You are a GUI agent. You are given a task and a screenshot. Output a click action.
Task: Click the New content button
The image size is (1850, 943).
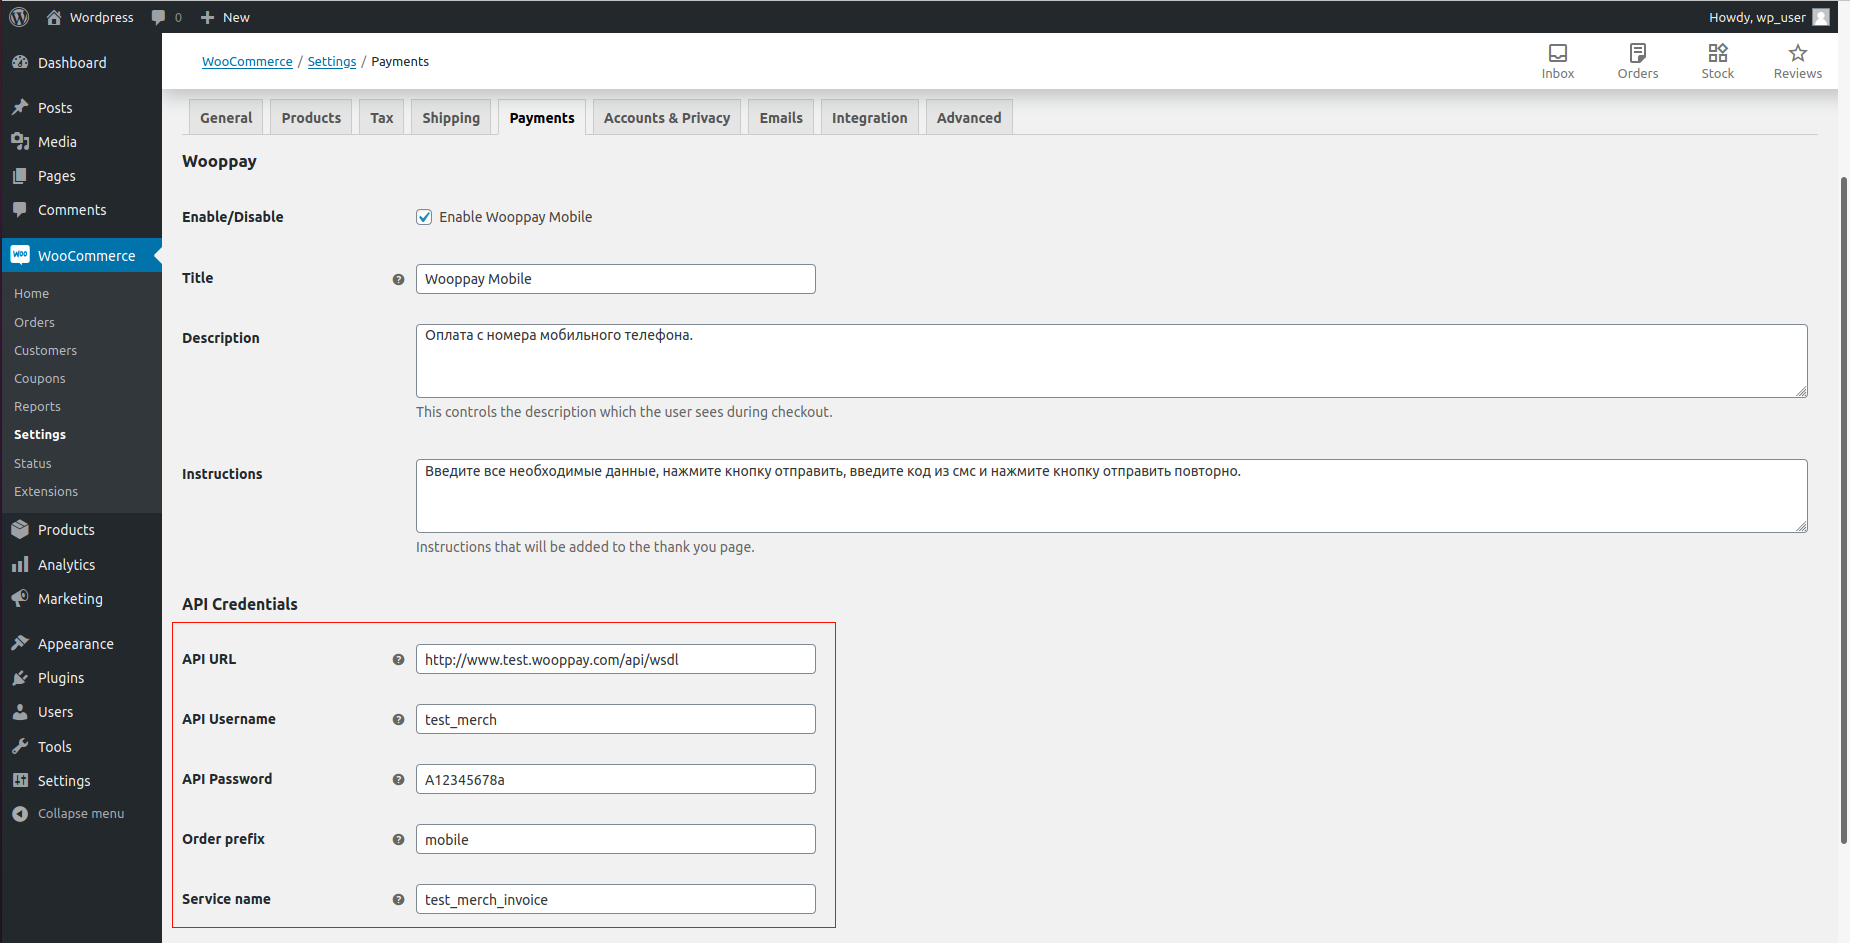(225, 17)
